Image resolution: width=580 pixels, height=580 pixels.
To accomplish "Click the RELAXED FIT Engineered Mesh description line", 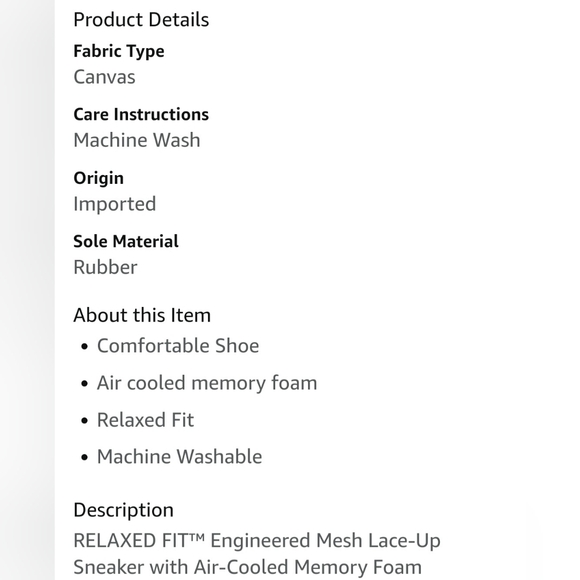I will pos(257,541).
